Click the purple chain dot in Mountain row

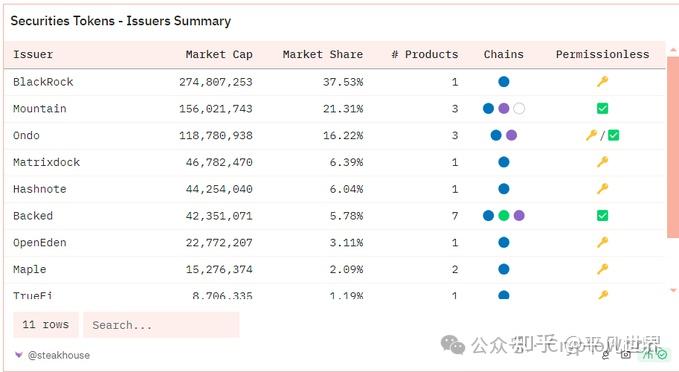pos(504,108)
